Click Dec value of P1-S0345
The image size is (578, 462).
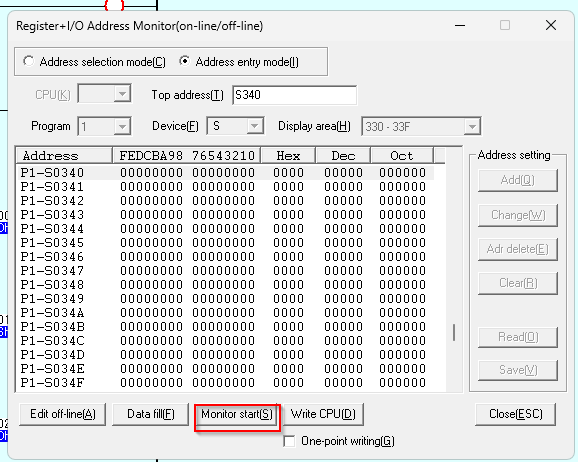343,243
